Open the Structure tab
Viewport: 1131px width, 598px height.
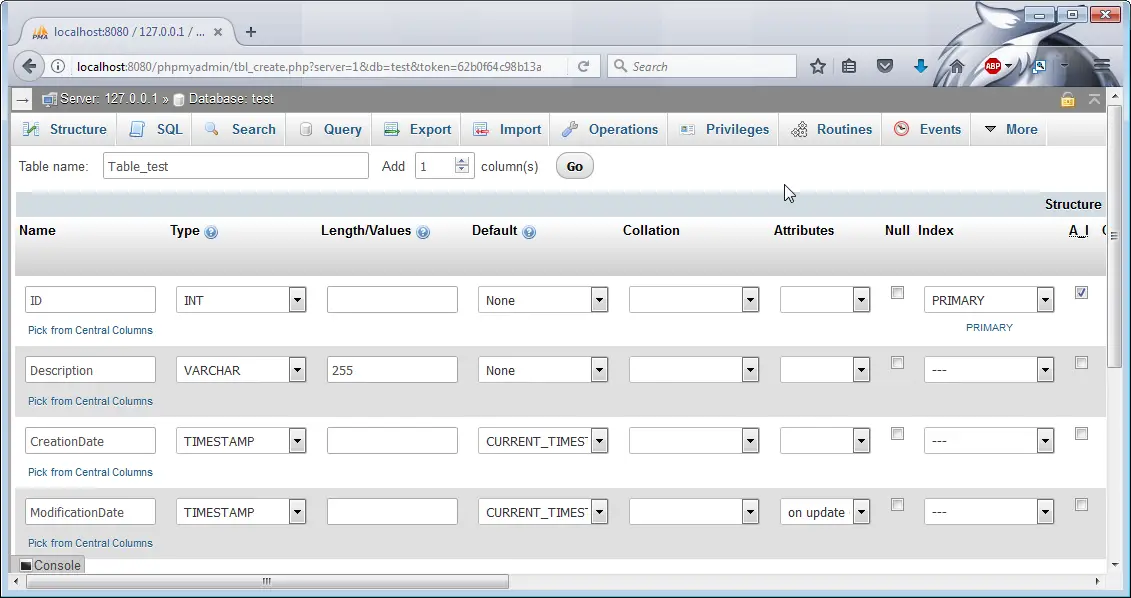(x=64, y=129)
